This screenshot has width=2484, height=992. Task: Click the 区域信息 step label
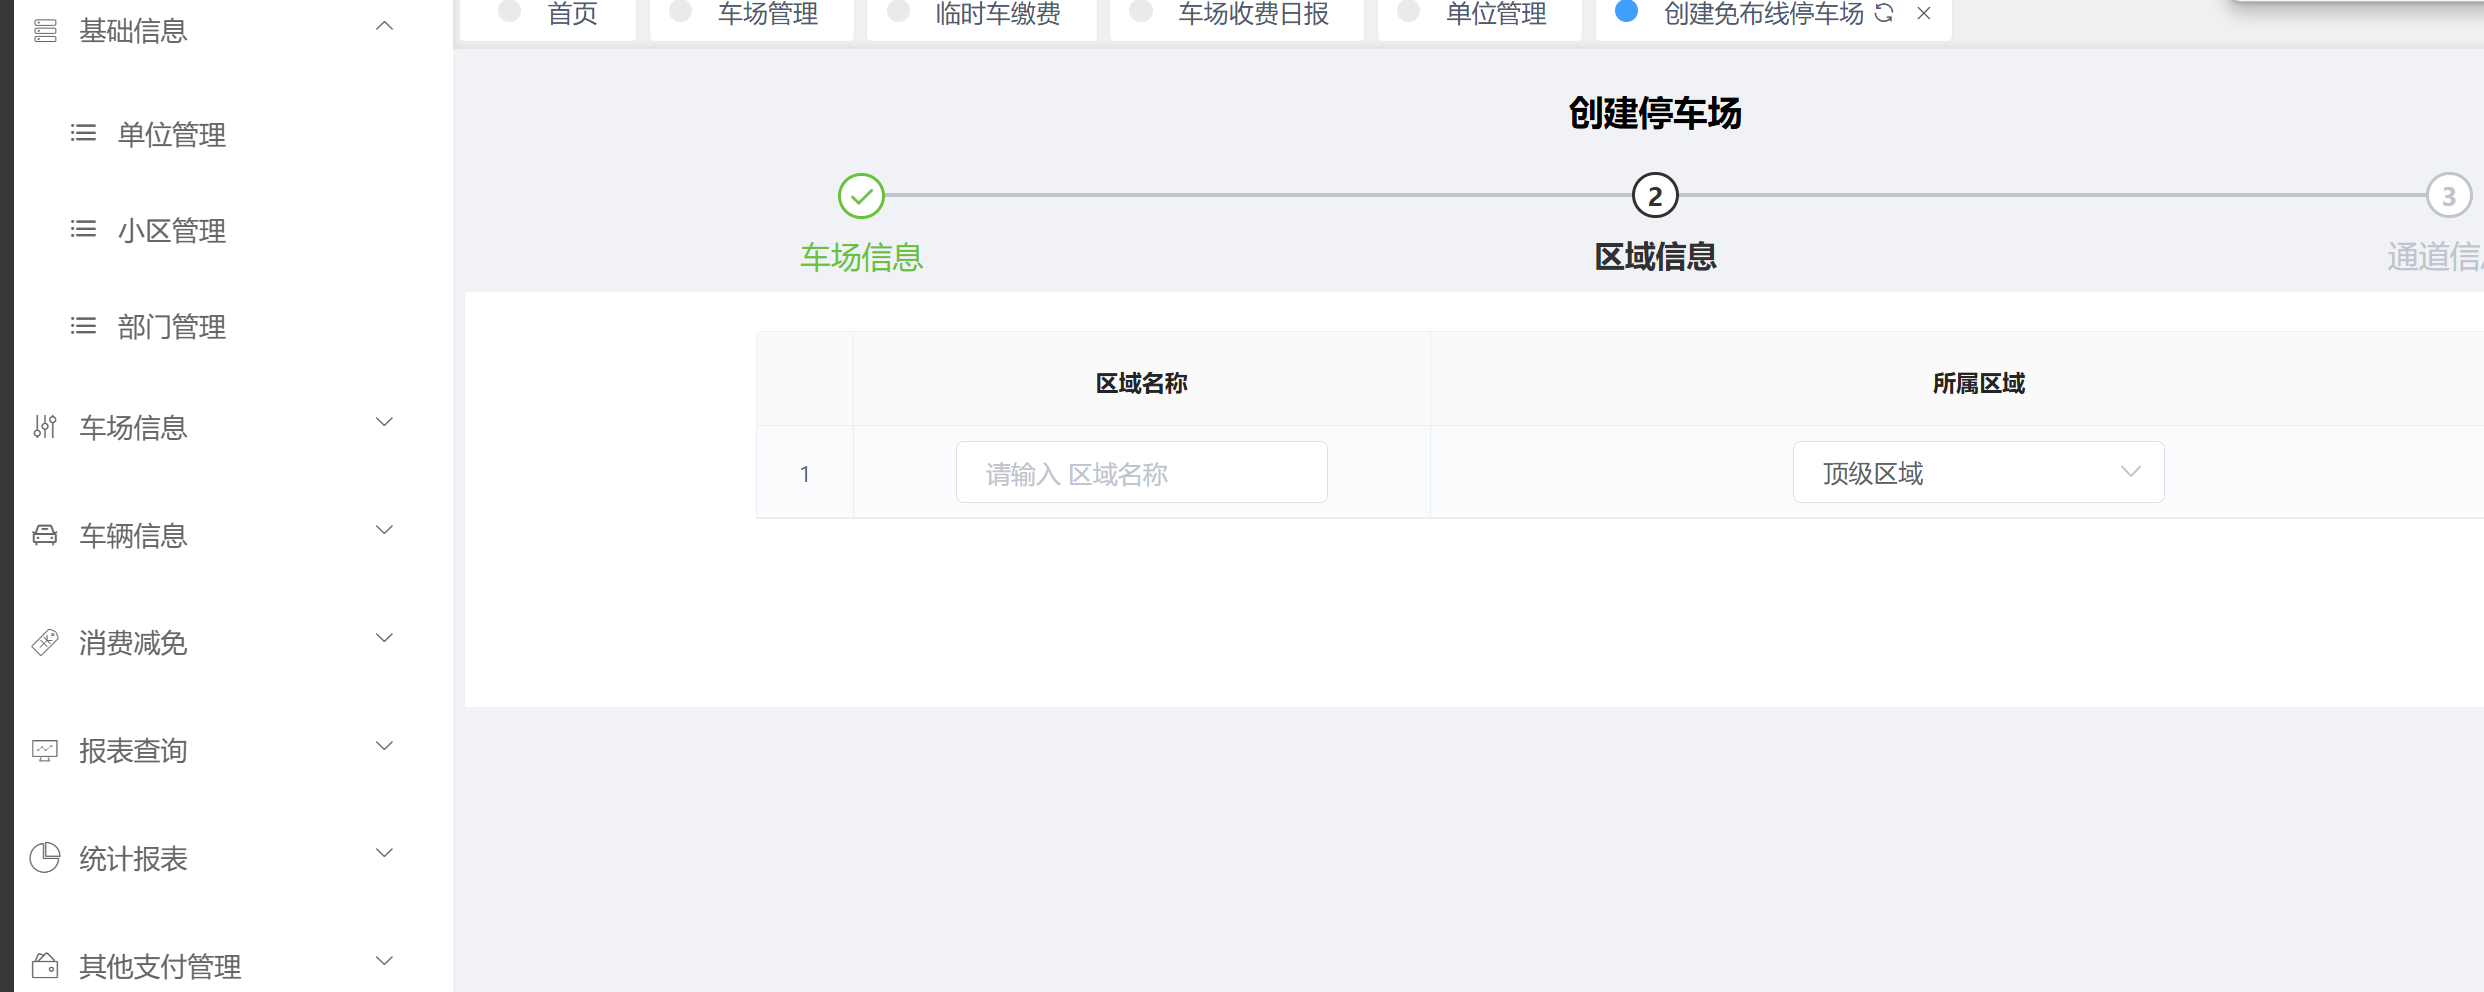coord(1655,257)
